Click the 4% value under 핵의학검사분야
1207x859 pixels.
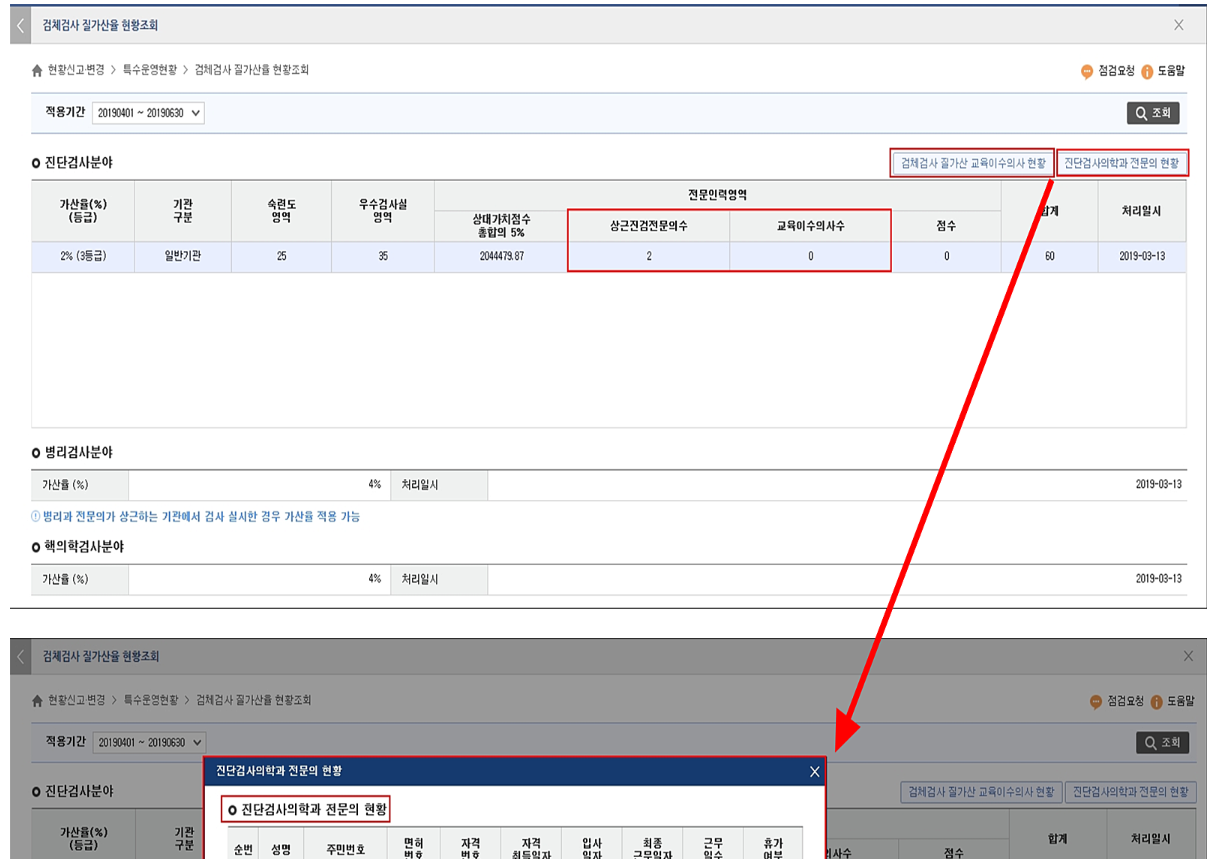click(x=374, y=579)
